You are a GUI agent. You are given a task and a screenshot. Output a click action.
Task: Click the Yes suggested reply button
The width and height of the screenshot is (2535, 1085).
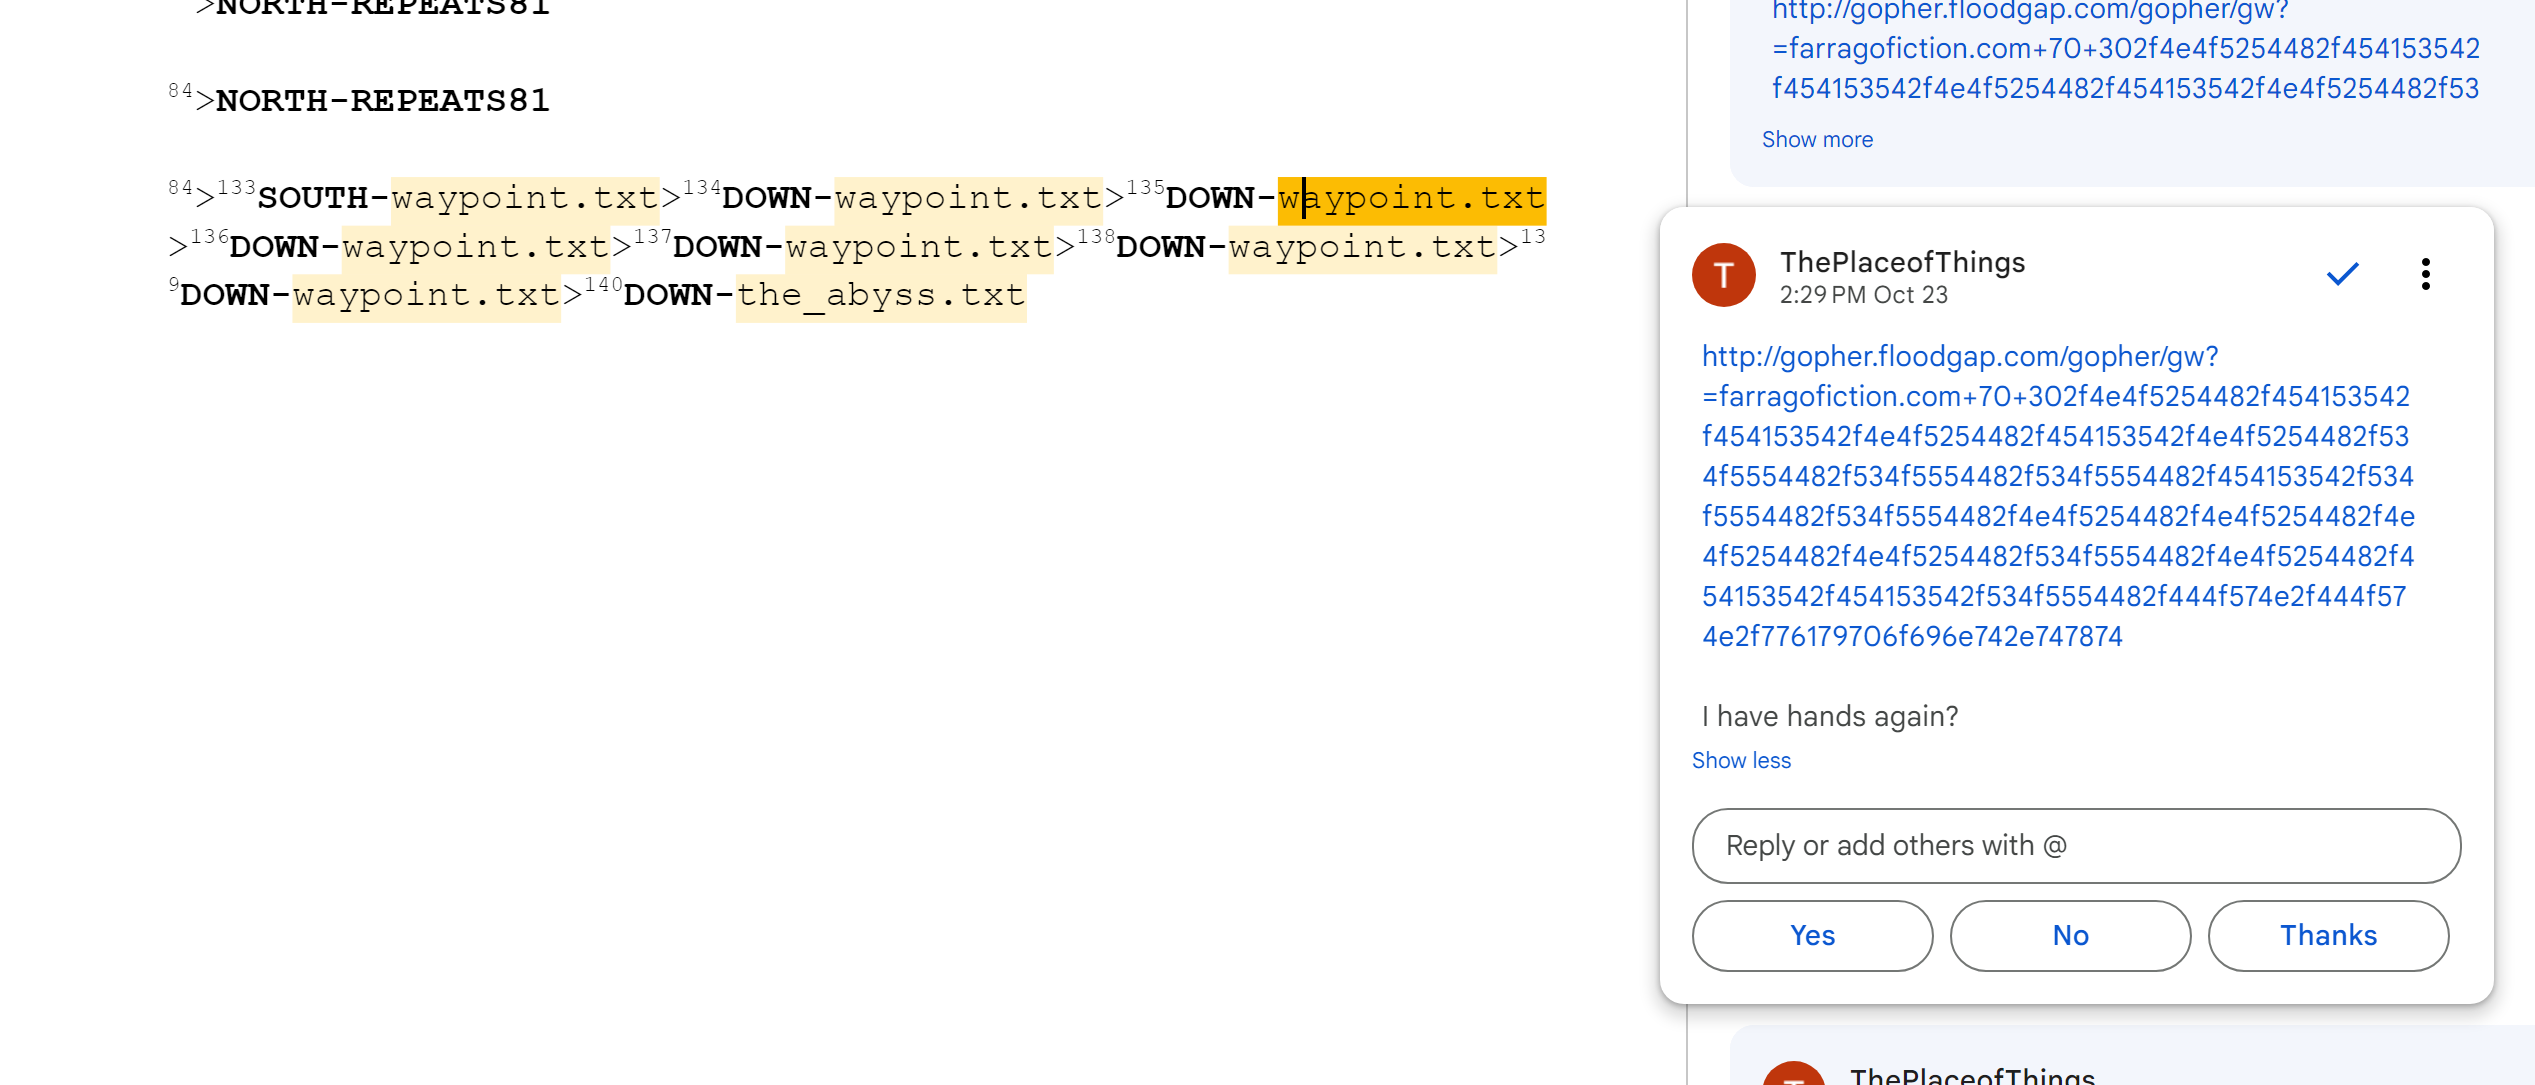1812,936
